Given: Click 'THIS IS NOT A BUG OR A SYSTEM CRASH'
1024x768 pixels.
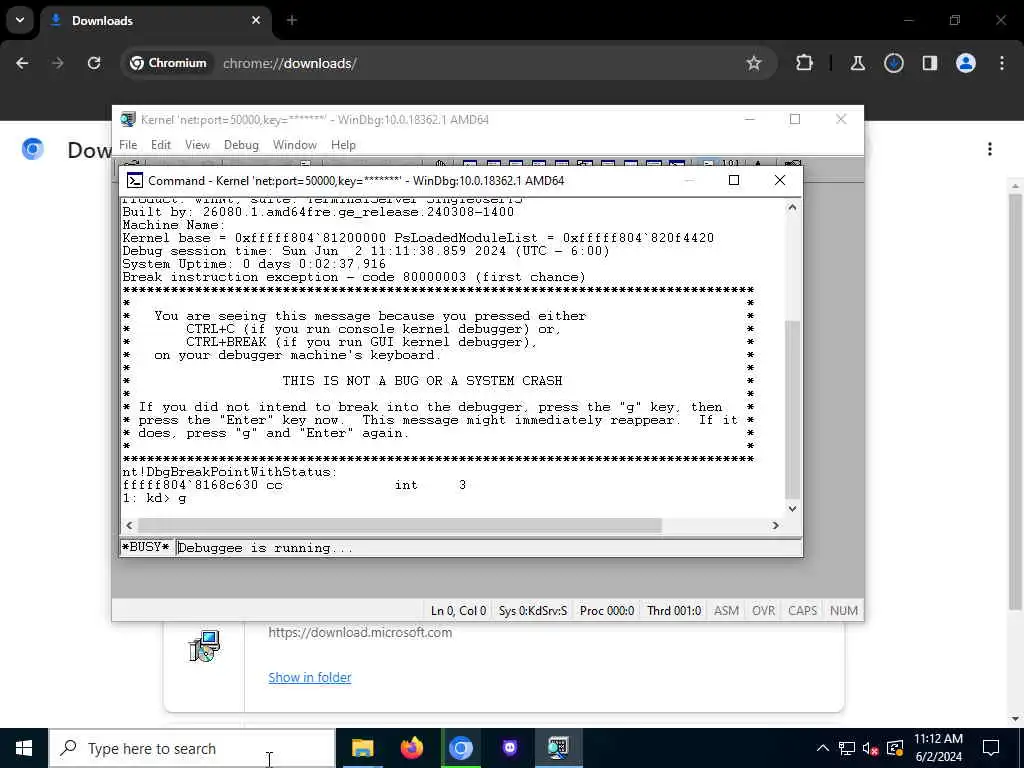Looking at the screenshot, I should pyautogui.click(x=422, y=381).
